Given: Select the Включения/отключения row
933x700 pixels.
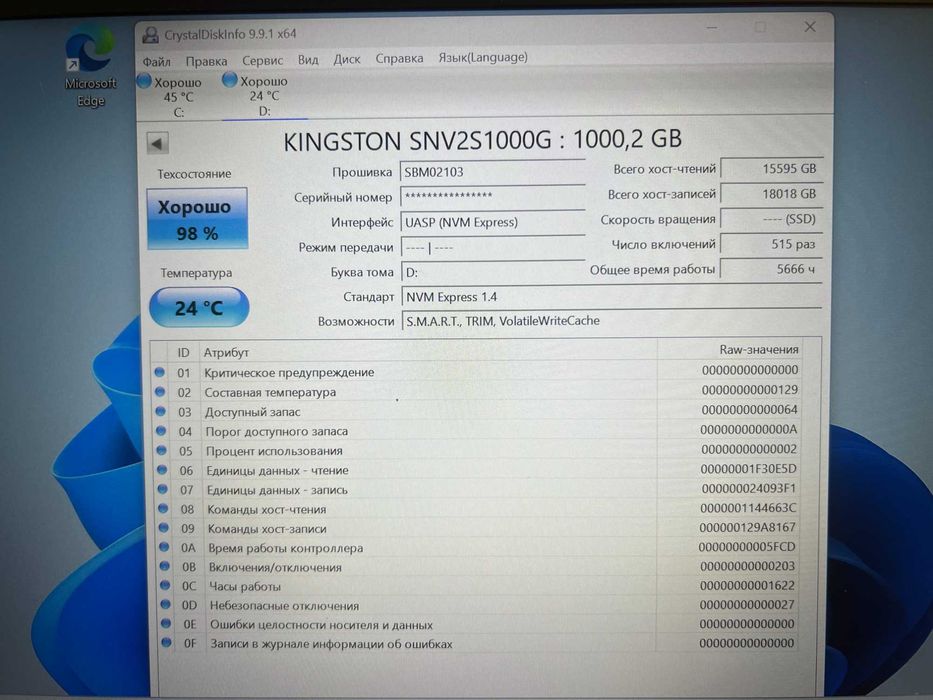Looking at the screenshot, I should [x=476, y=567].
